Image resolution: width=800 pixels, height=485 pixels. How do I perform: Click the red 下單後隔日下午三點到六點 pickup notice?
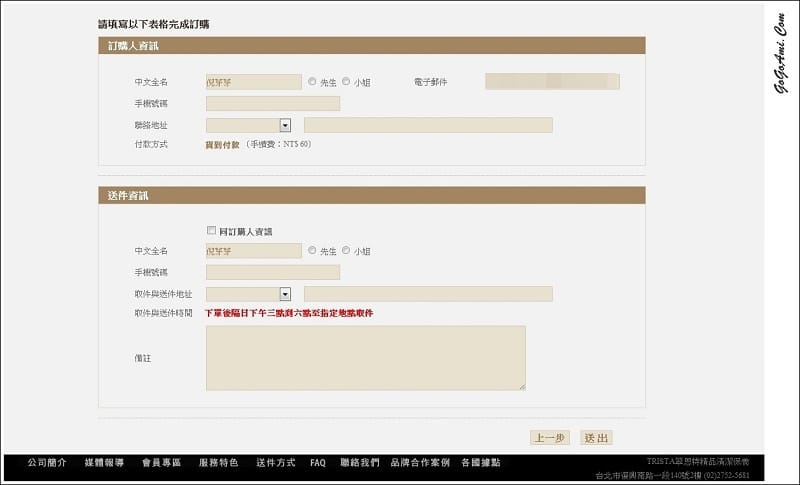(x=289, y=313)
